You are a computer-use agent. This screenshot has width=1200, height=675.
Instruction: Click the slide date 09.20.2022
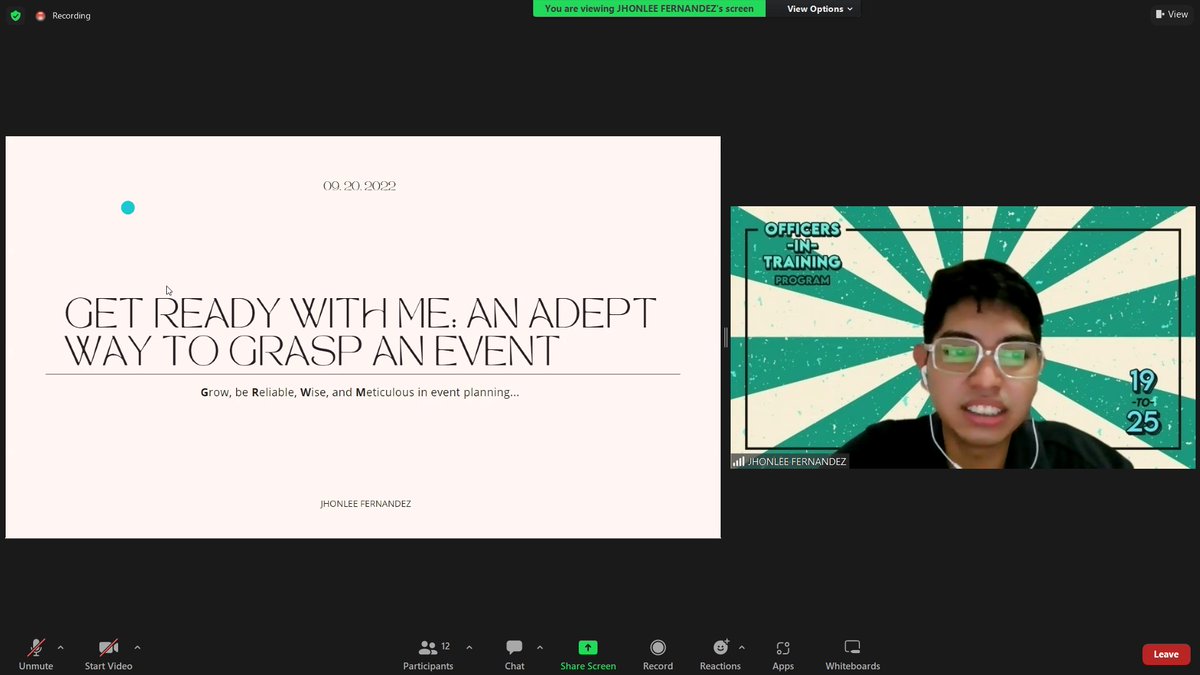tap(360, 186)
